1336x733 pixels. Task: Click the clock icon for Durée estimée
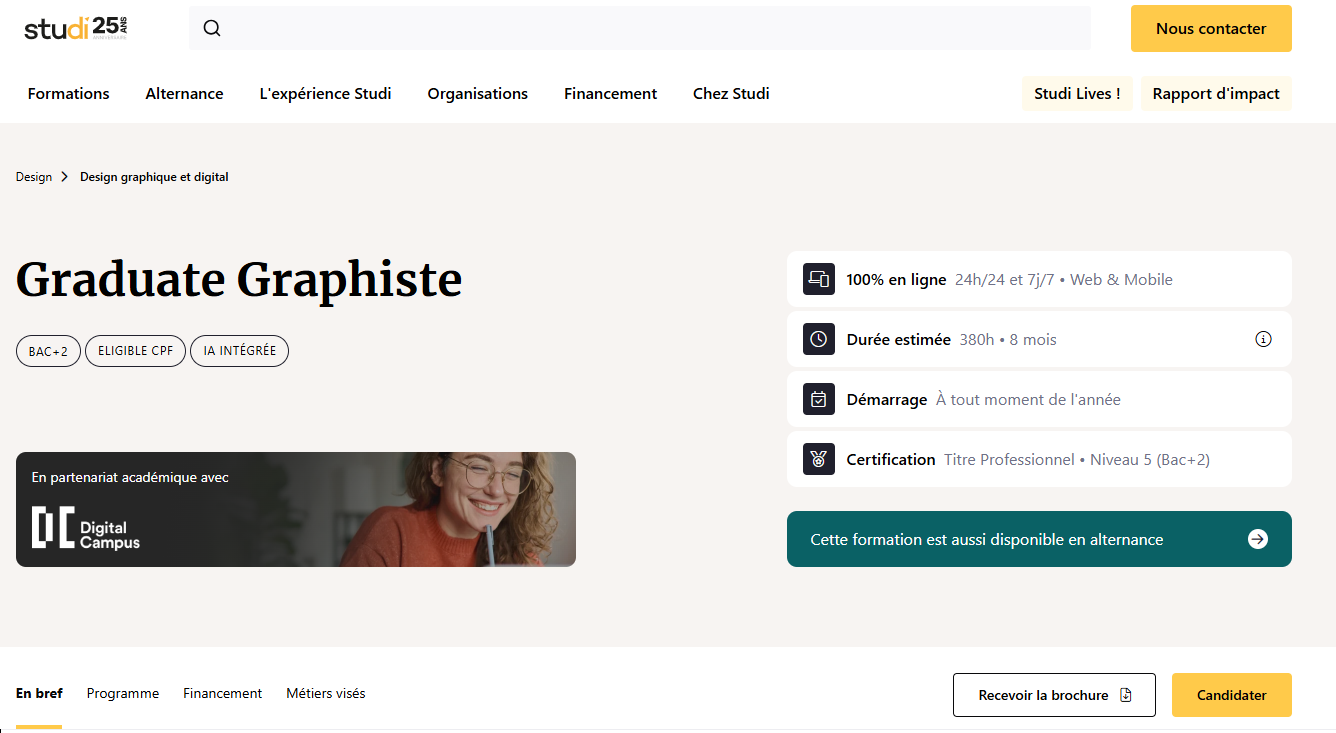(x=819, y=339)
